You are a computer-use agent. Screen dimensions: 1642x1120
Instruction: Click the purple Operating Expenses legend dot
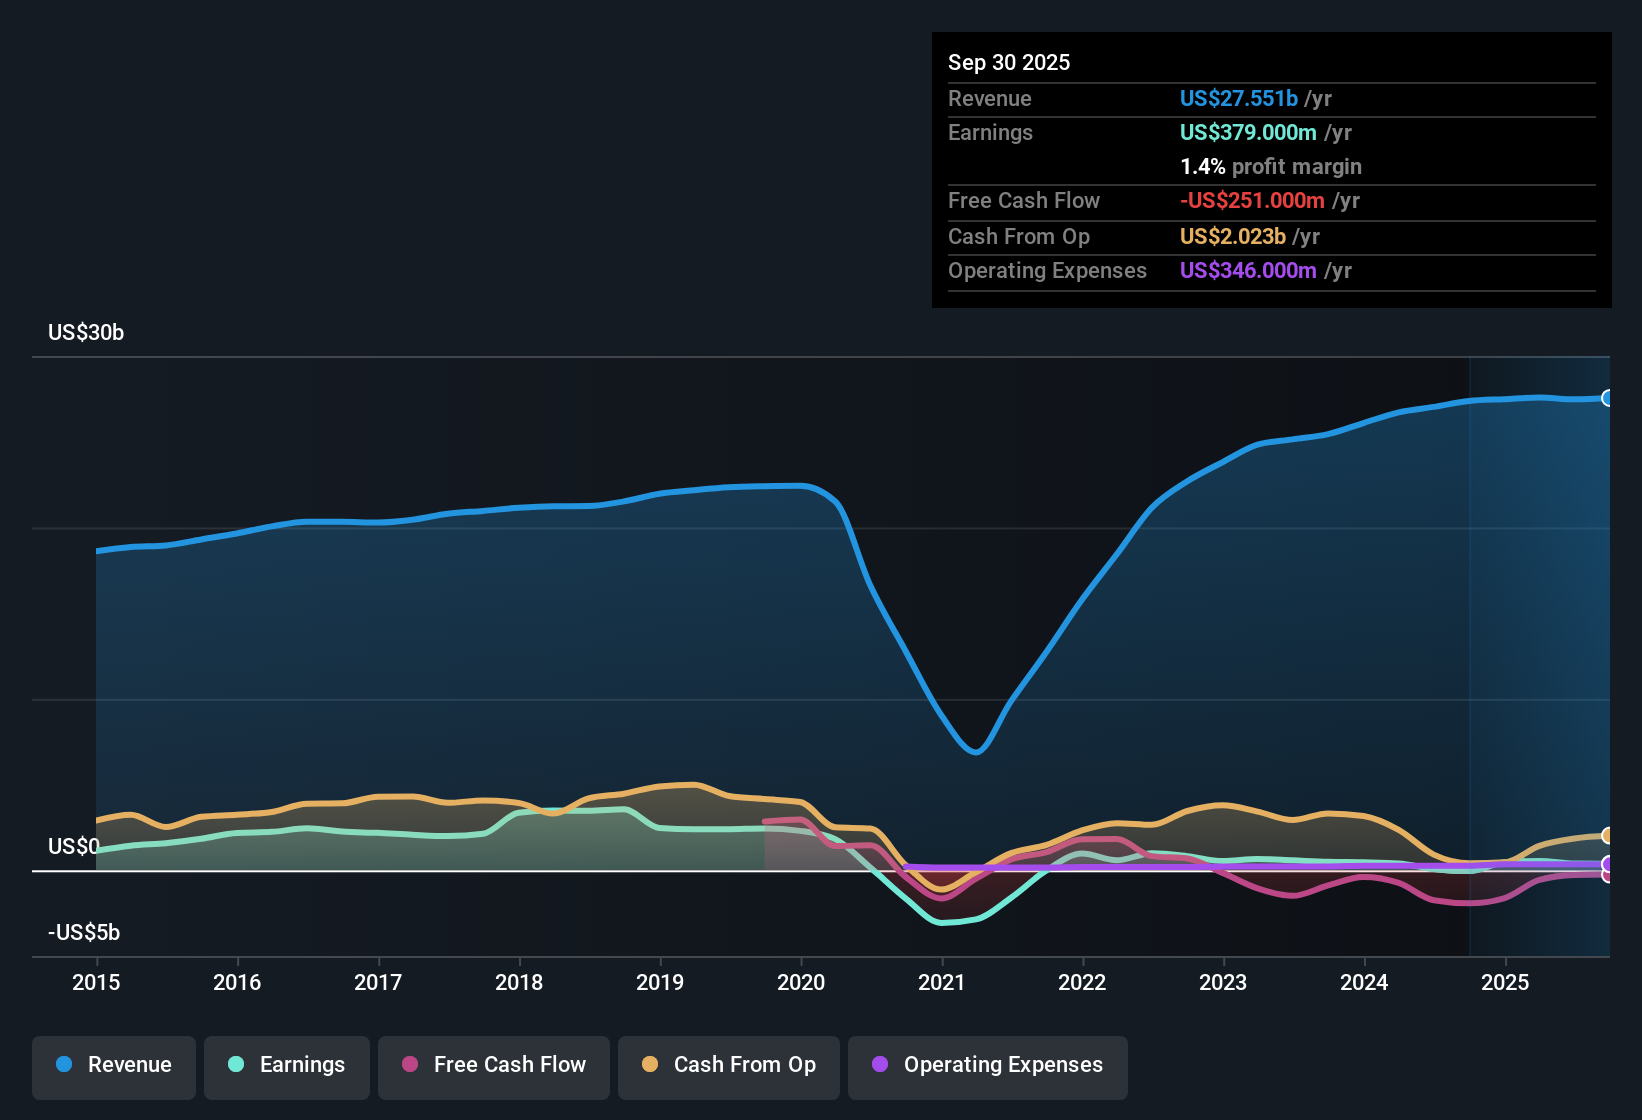tap(879, 1065)
